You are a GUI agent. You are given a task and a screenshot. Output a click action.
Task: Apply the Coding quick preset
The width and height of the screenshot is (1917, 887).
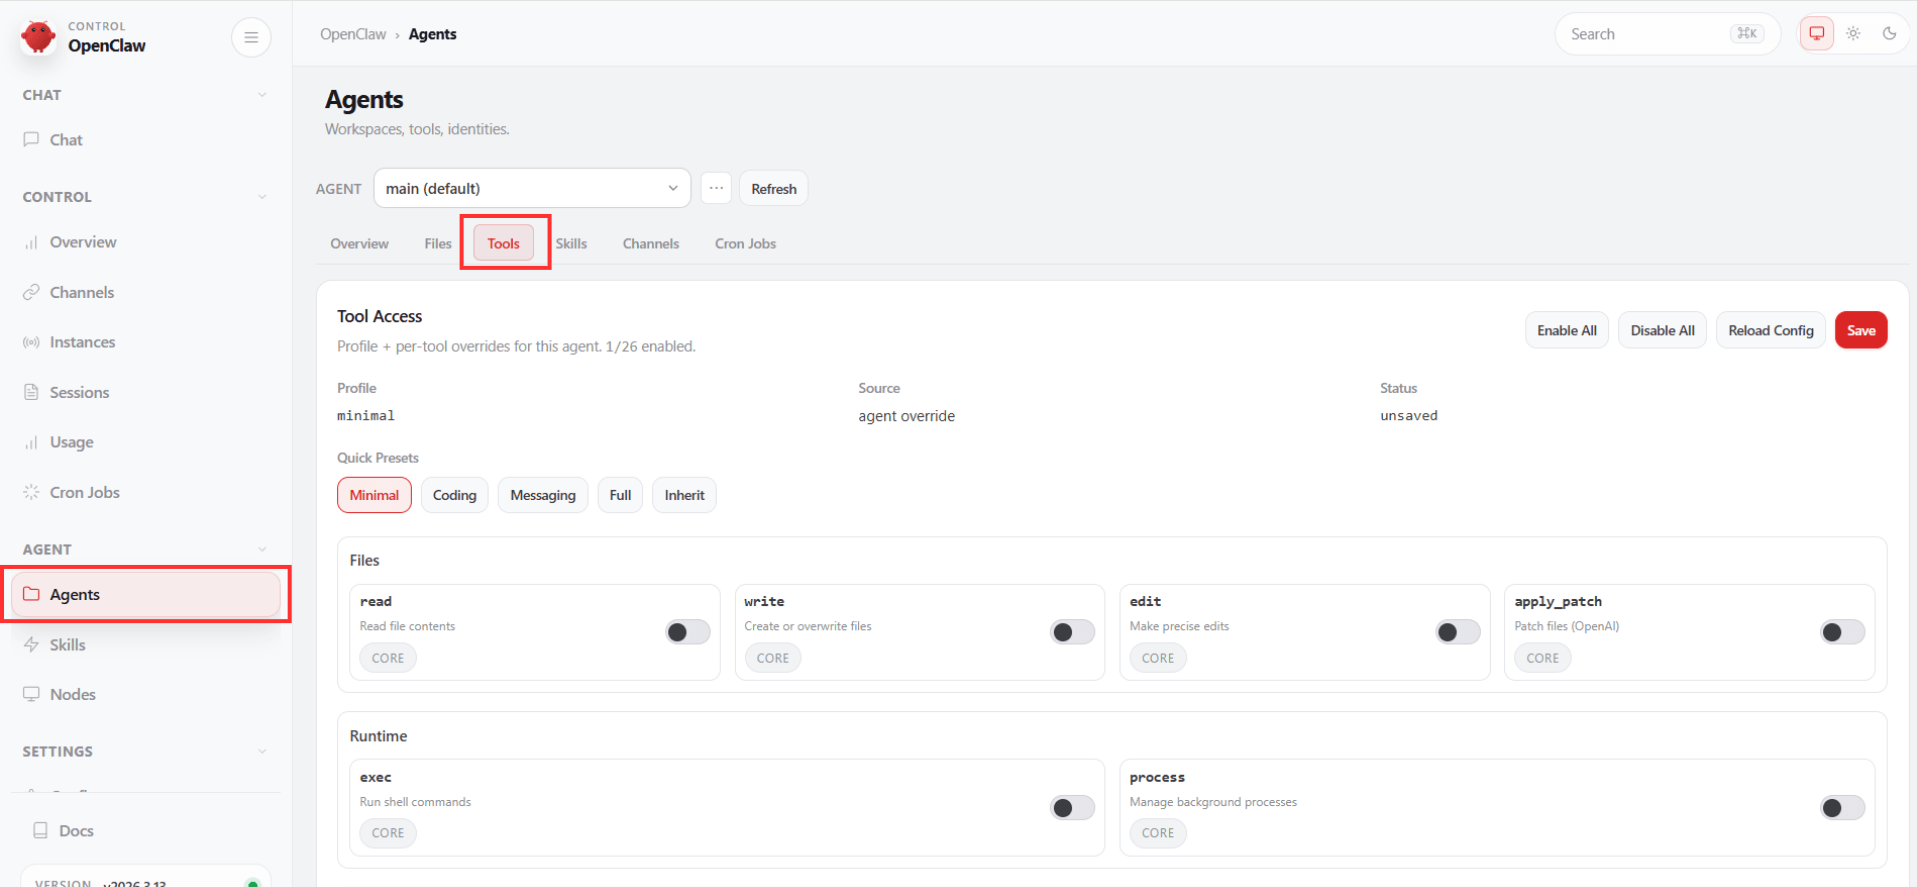tap(454, 495)
